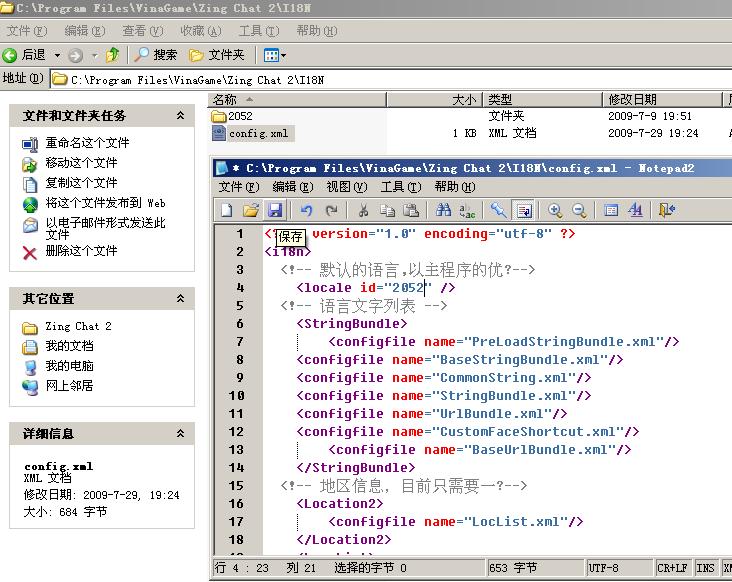This screenshot has height=582, width=732.
Task: Collapse the 详细信息 panel
Action: pyautogui.click(x=180, y=434)
